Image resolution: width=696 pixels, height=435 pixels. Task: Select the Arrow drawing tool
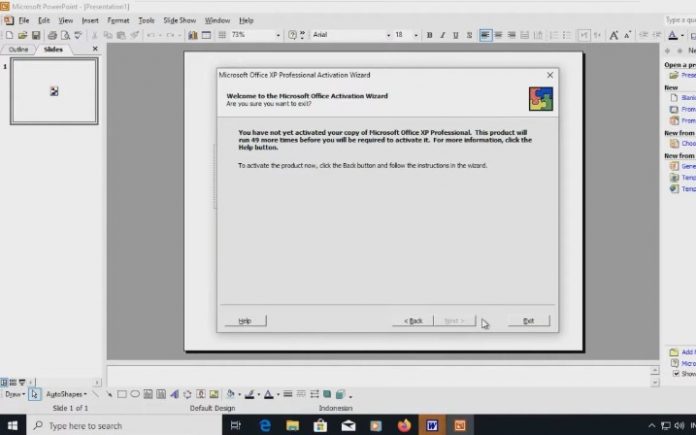coord(109,394)
